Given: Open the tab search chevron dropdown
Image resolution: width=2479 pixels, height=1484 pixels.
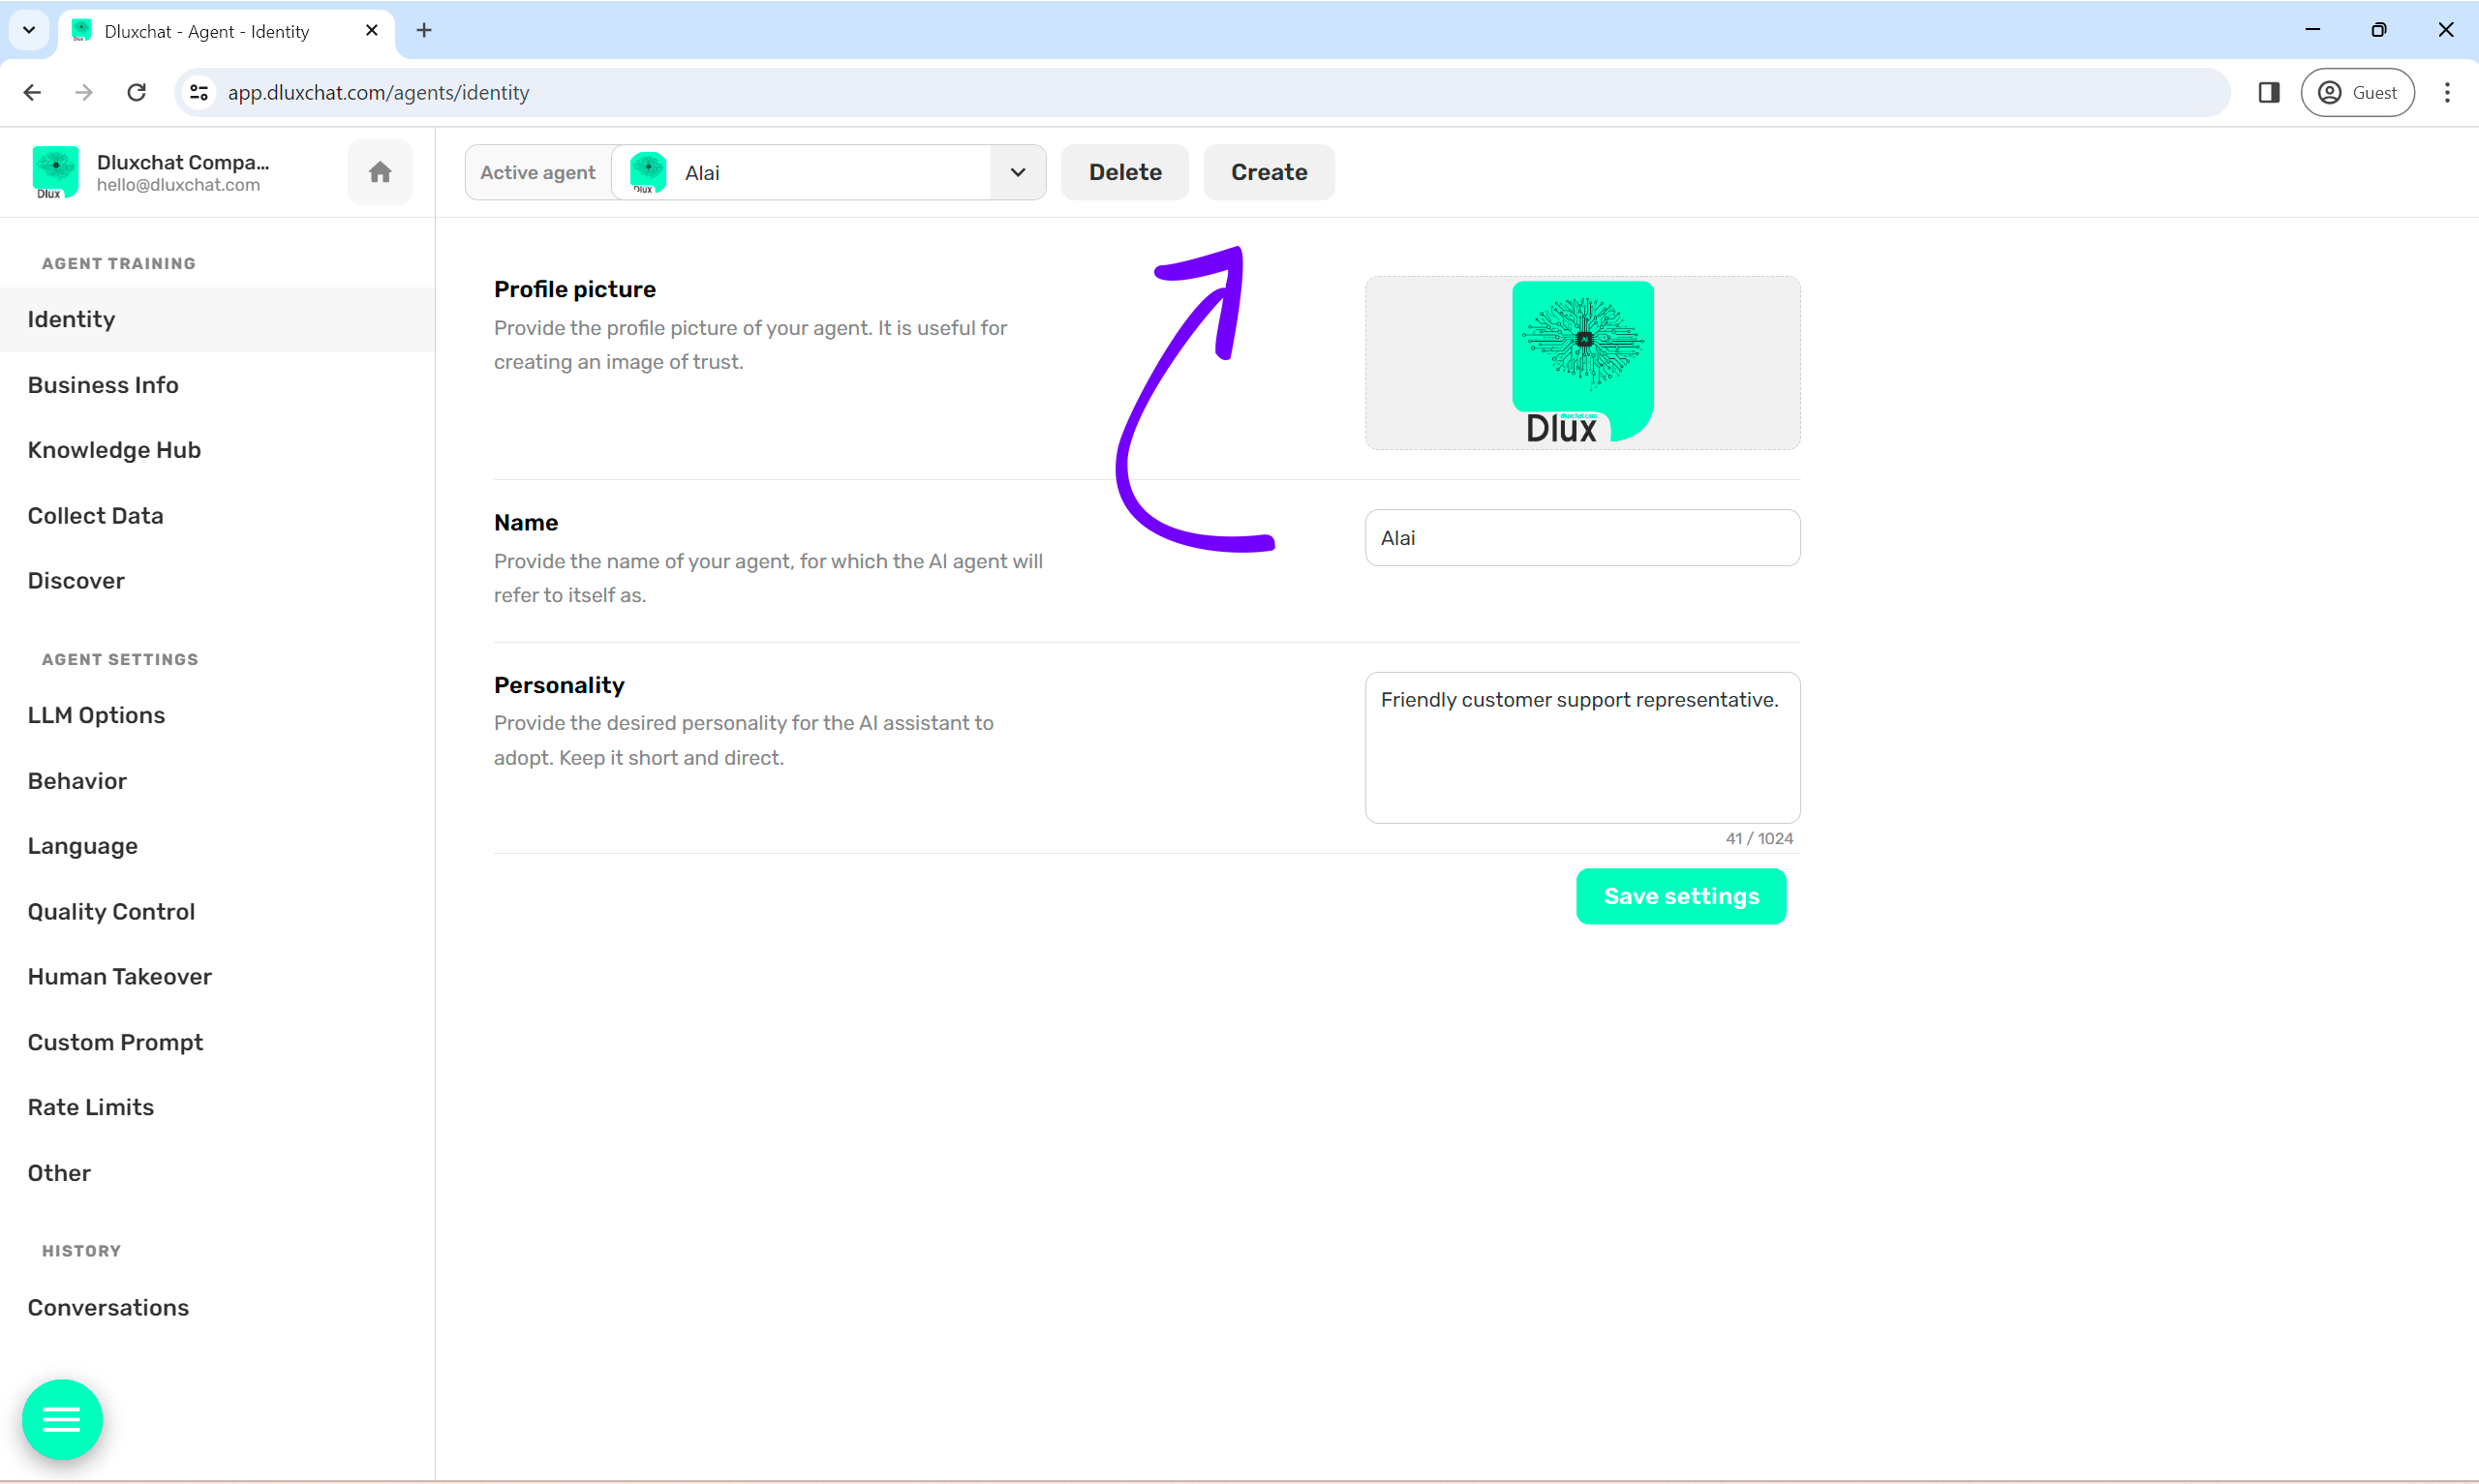Looking at the screenshot, I should click(29, 30).
